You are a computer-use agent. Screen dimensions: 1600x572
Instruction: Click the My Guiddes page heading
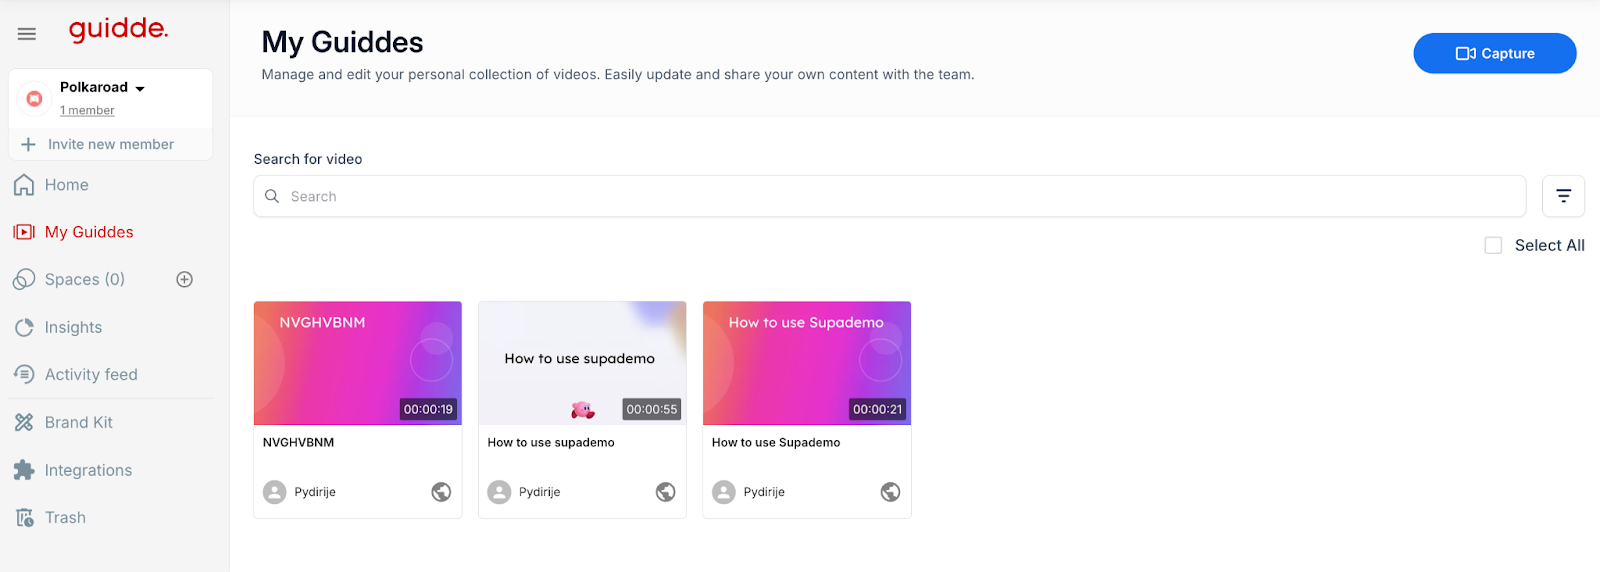click(342, 42)
